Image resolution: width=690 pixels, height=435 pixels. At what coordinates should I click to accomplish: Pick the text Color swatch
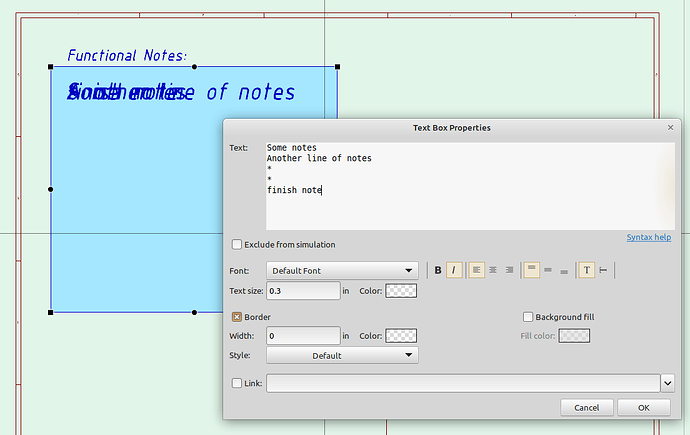pos(401,291)
